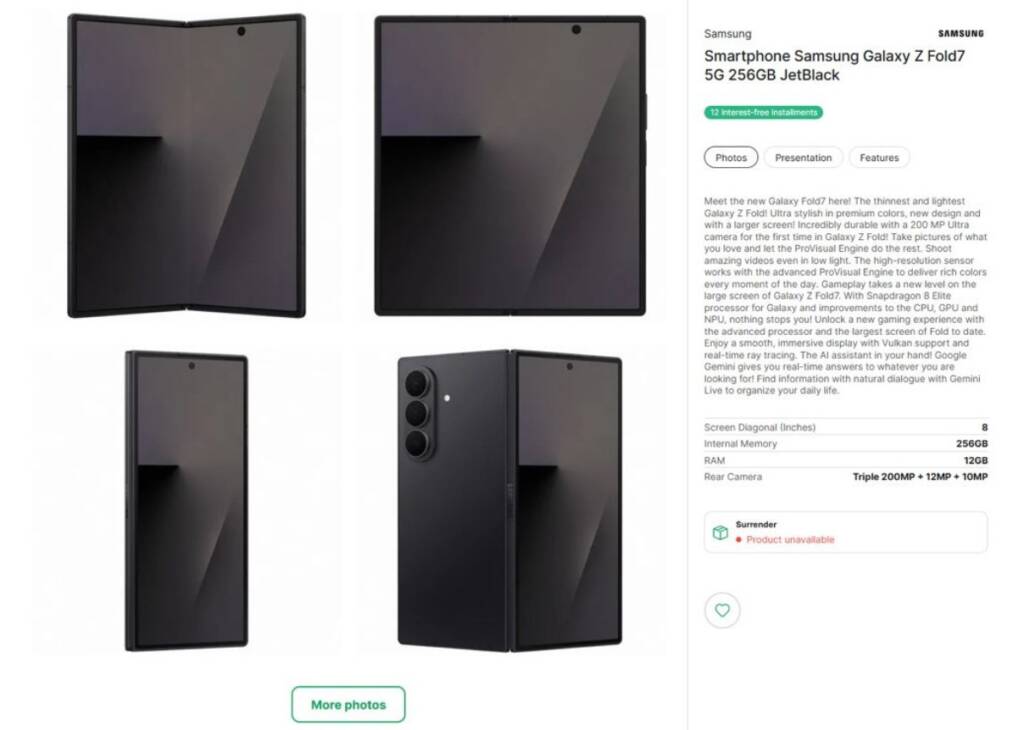Image resolution: width=1024 pixels, height=730 pixels.
Task: Click the green delivery box icon
Action: [720, 533]
